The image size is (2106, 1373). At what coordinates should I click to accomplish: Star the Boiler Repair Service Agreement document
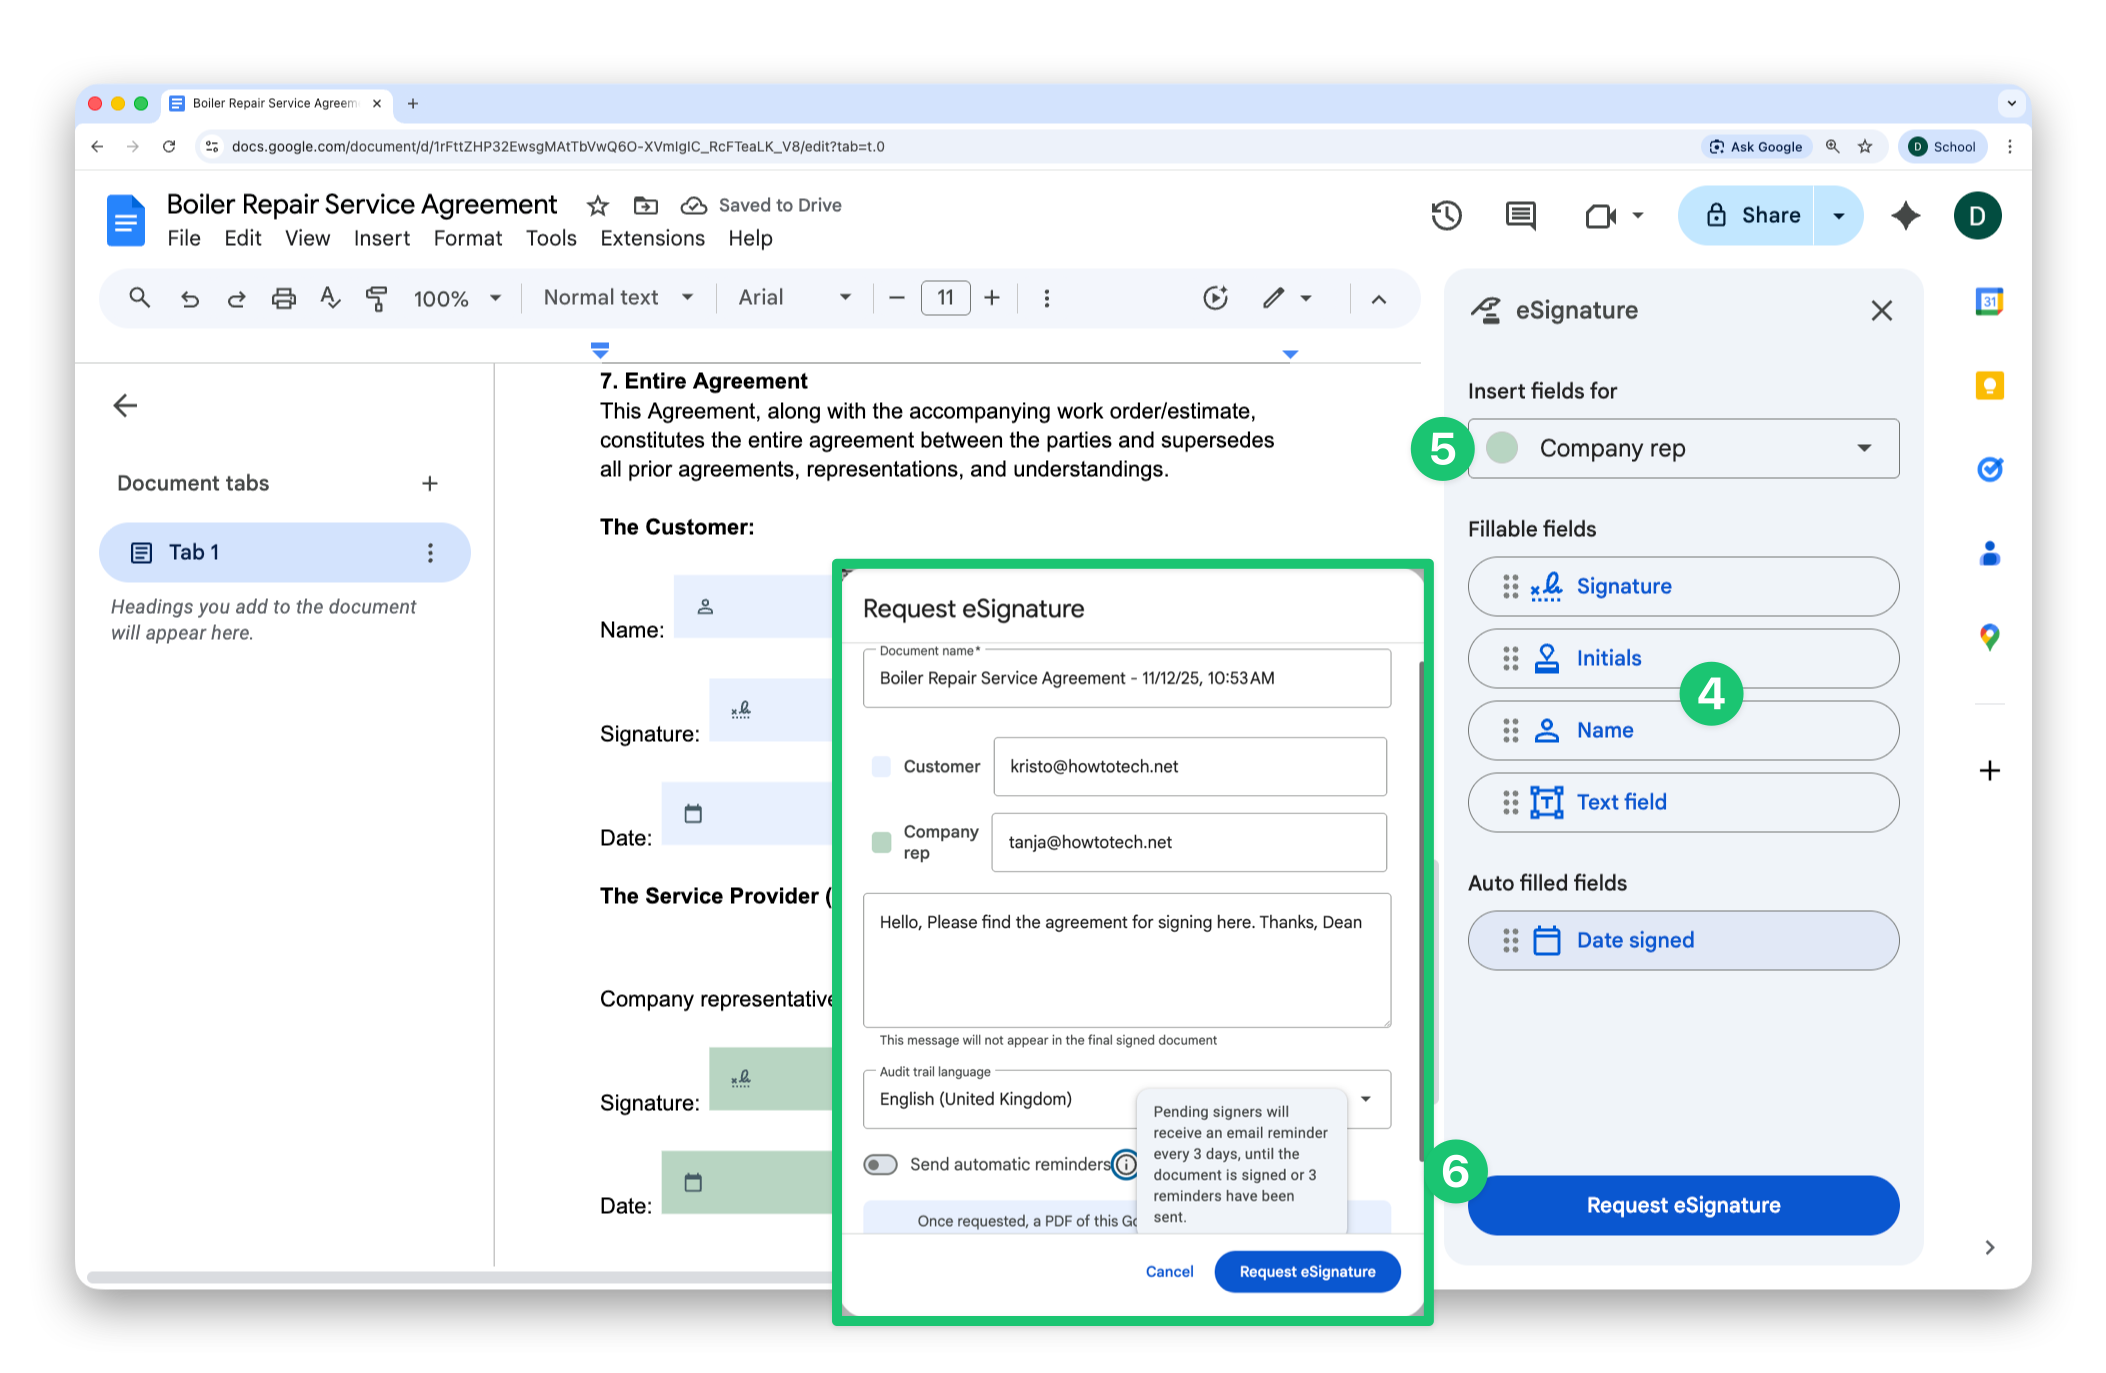click(598, 206)
